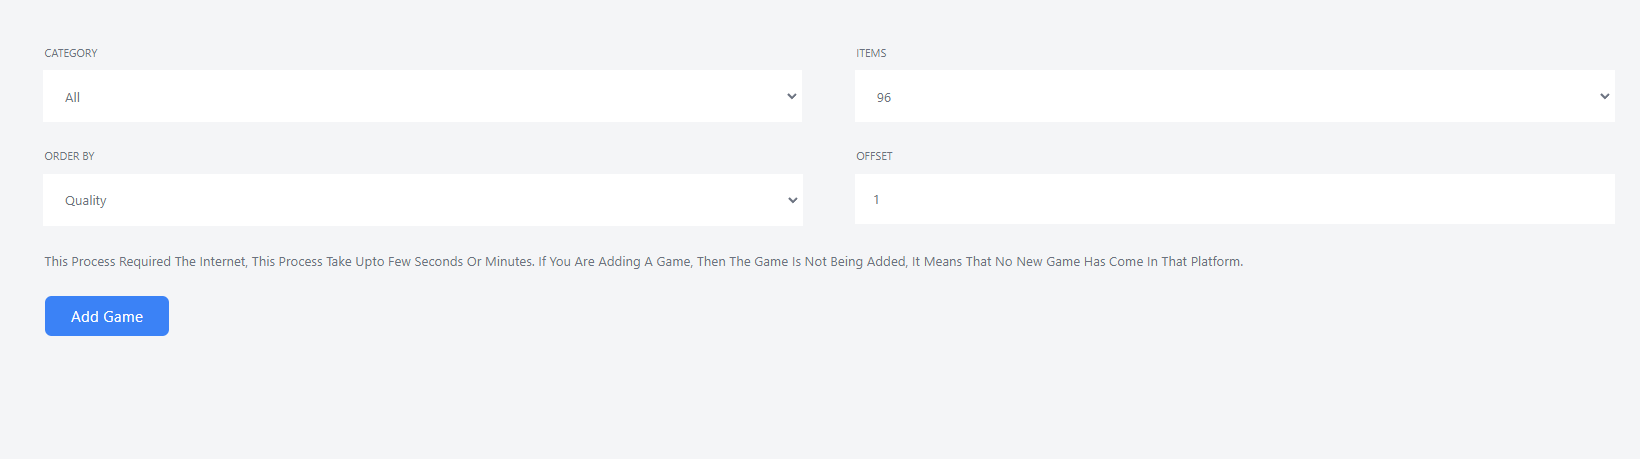
Task: Click the "No New Game Has Come" text
Action: click(1069, 262)
